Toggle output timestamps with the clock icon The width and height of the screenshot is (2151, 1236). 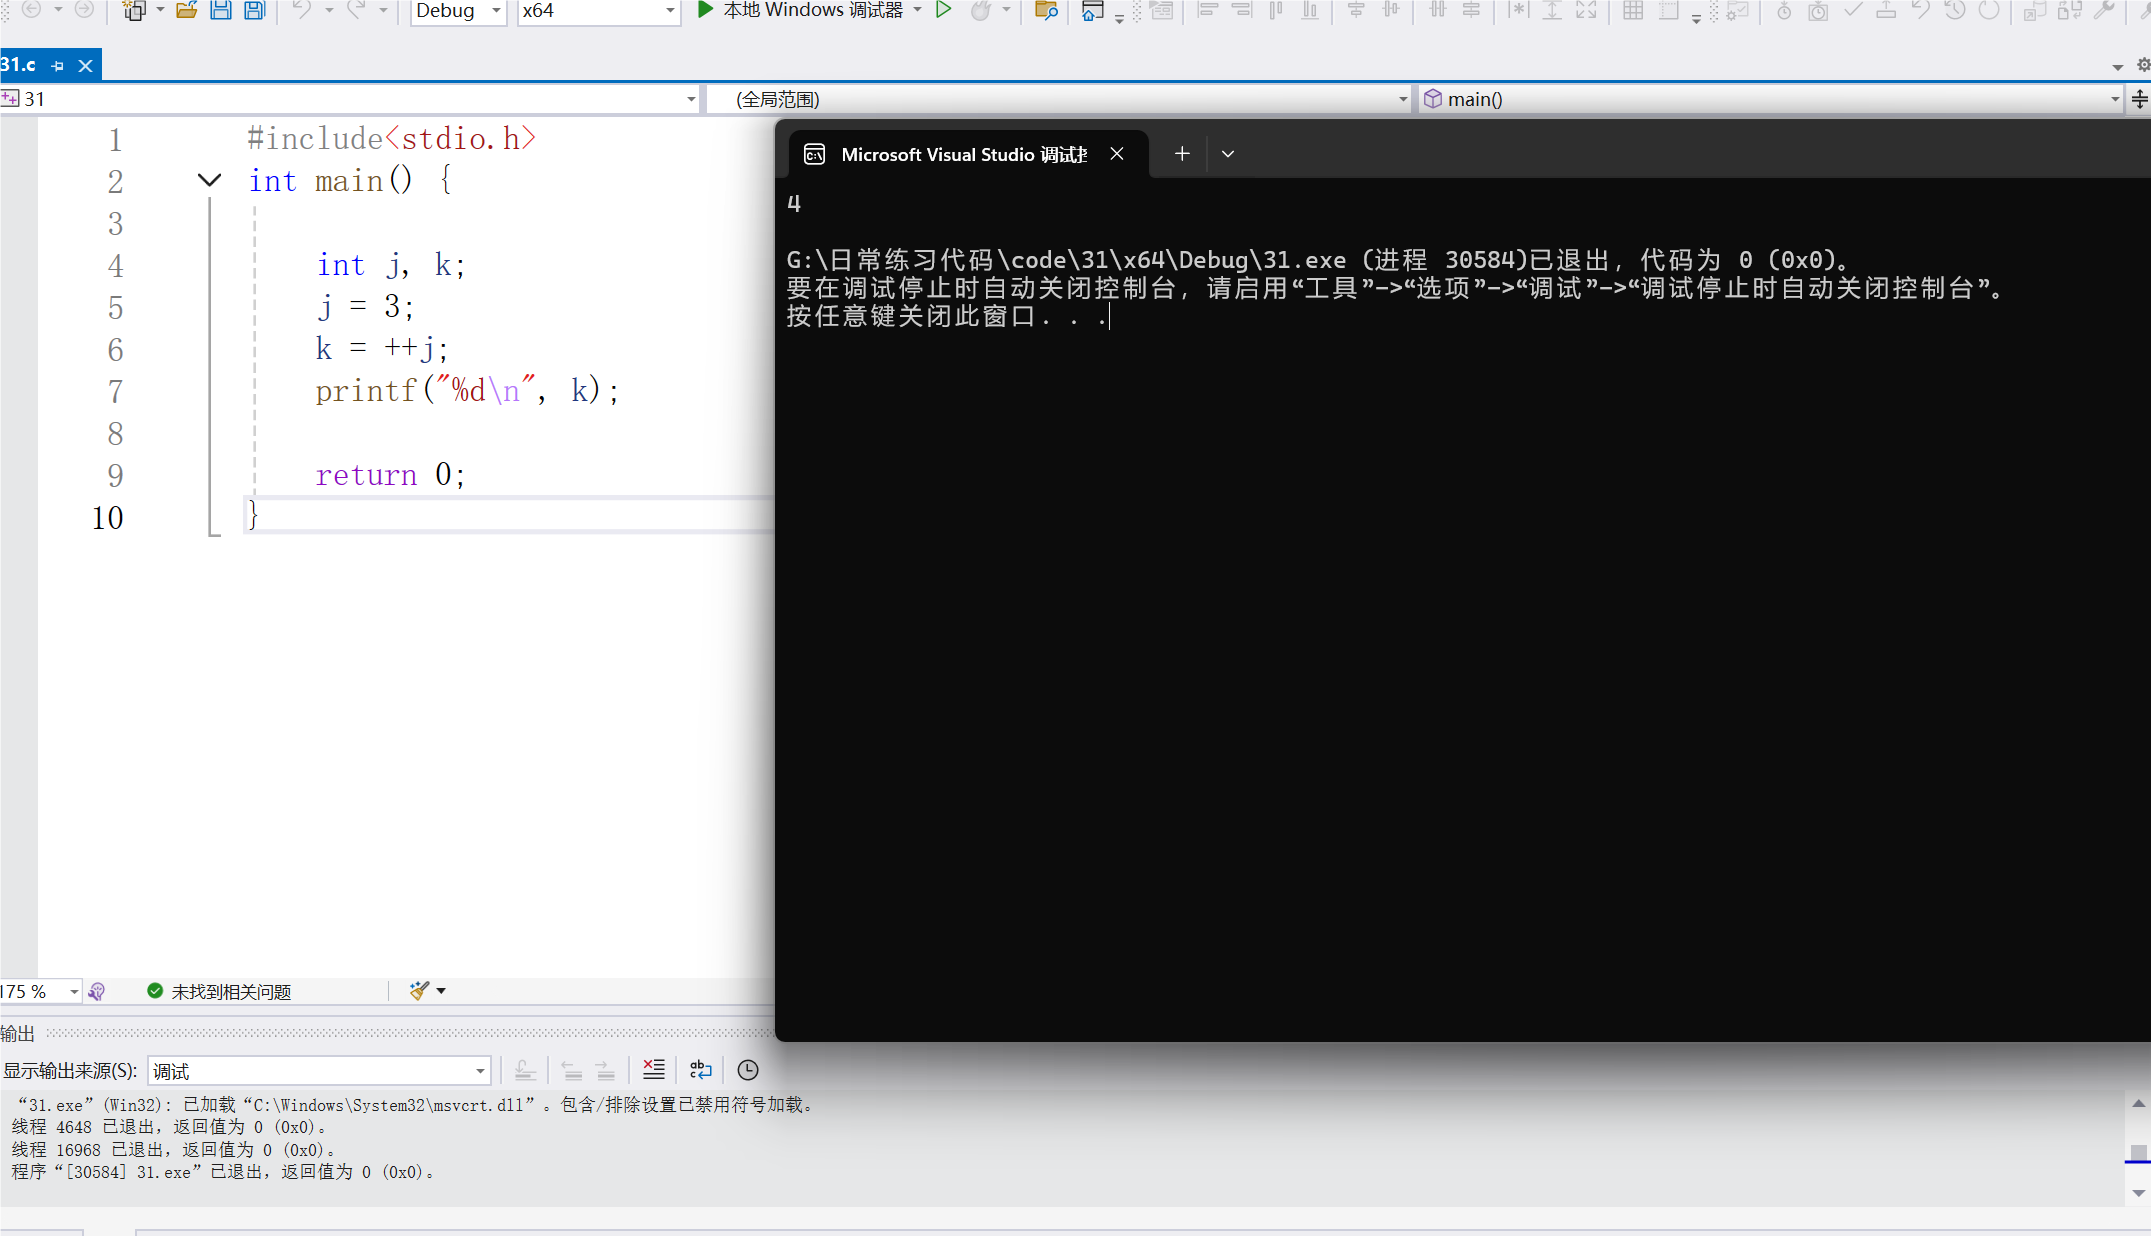coord(748,1070)
